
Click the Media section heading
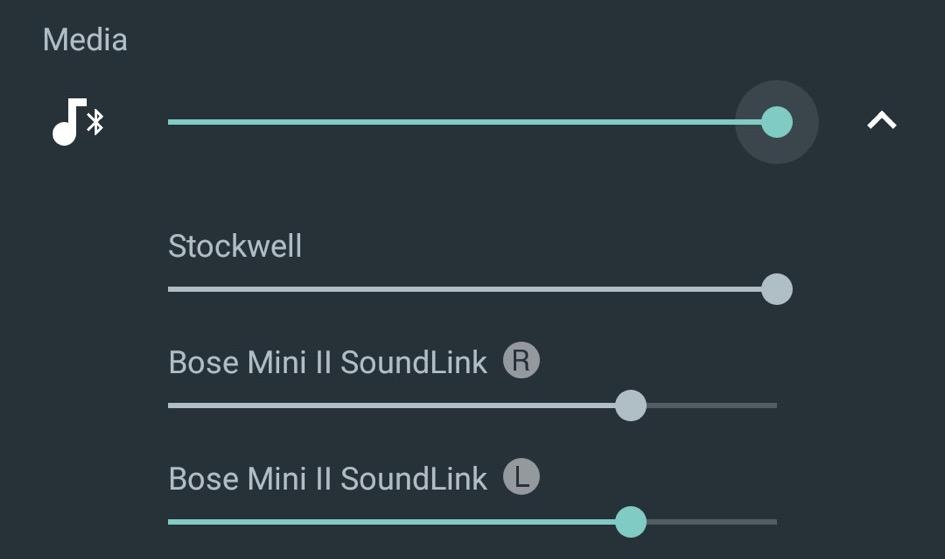click(85, 40)
